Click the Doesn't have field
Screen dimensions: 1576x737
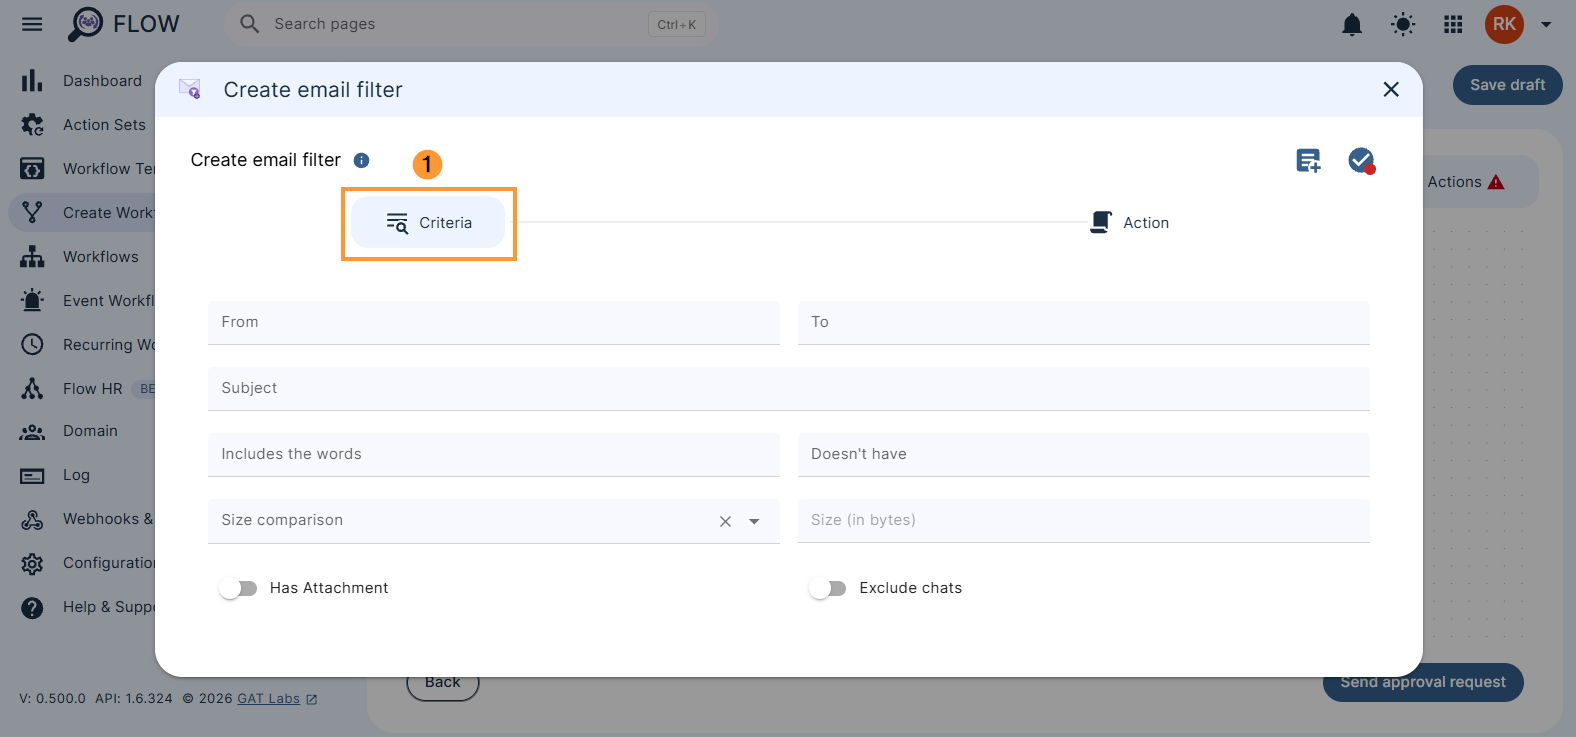(1084, 455)
